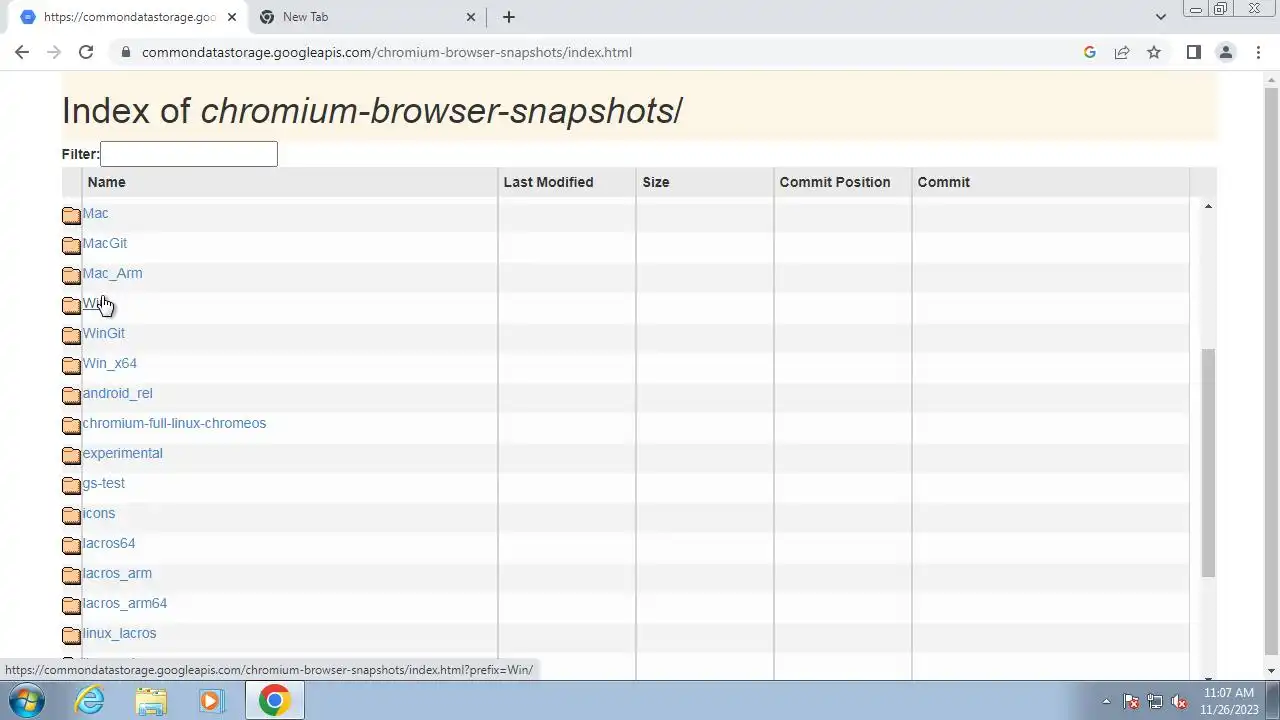
Task: Open File Explorer from the taskbar
Action: point(151,700)
